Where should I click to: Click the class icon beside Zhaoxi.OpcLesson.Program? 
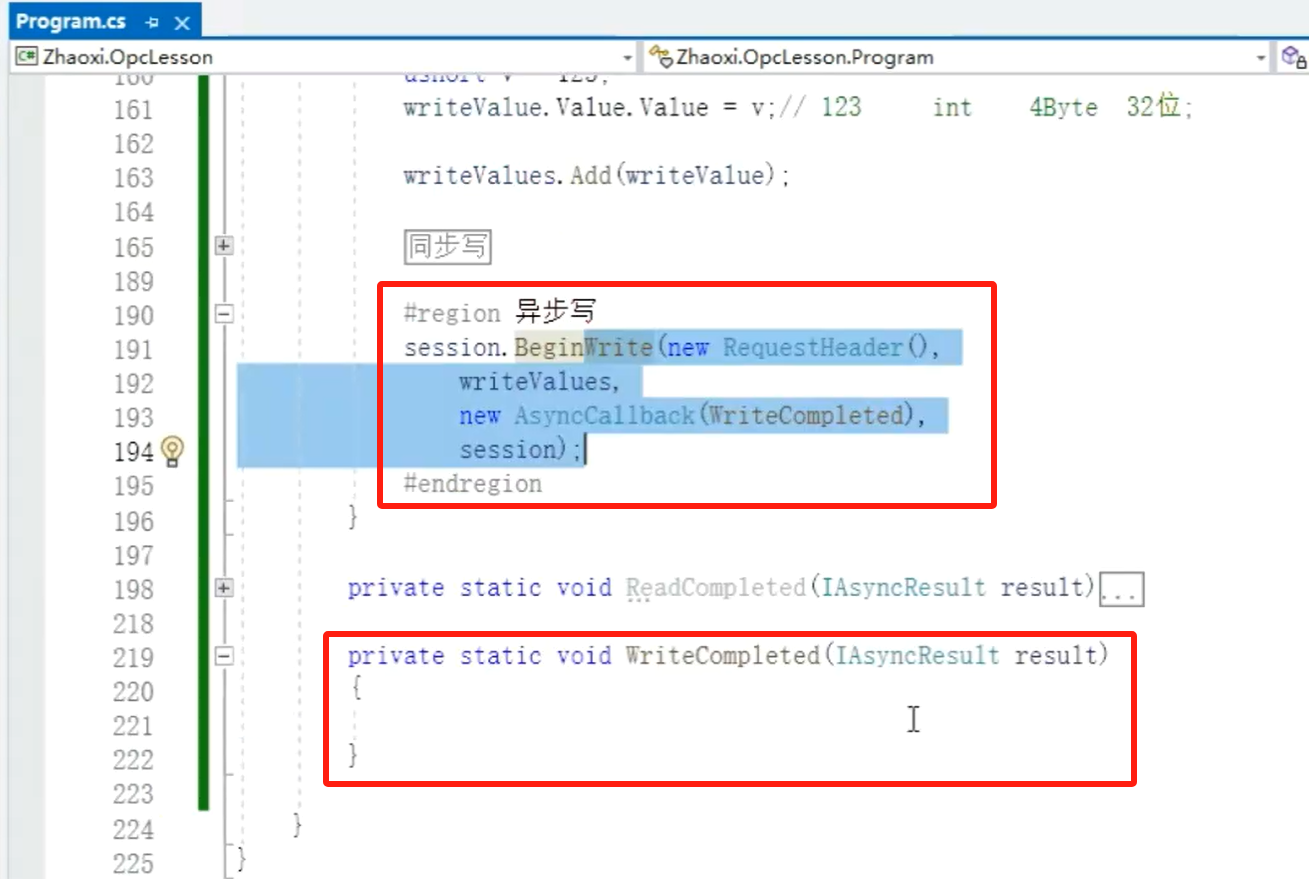point(660,57)
